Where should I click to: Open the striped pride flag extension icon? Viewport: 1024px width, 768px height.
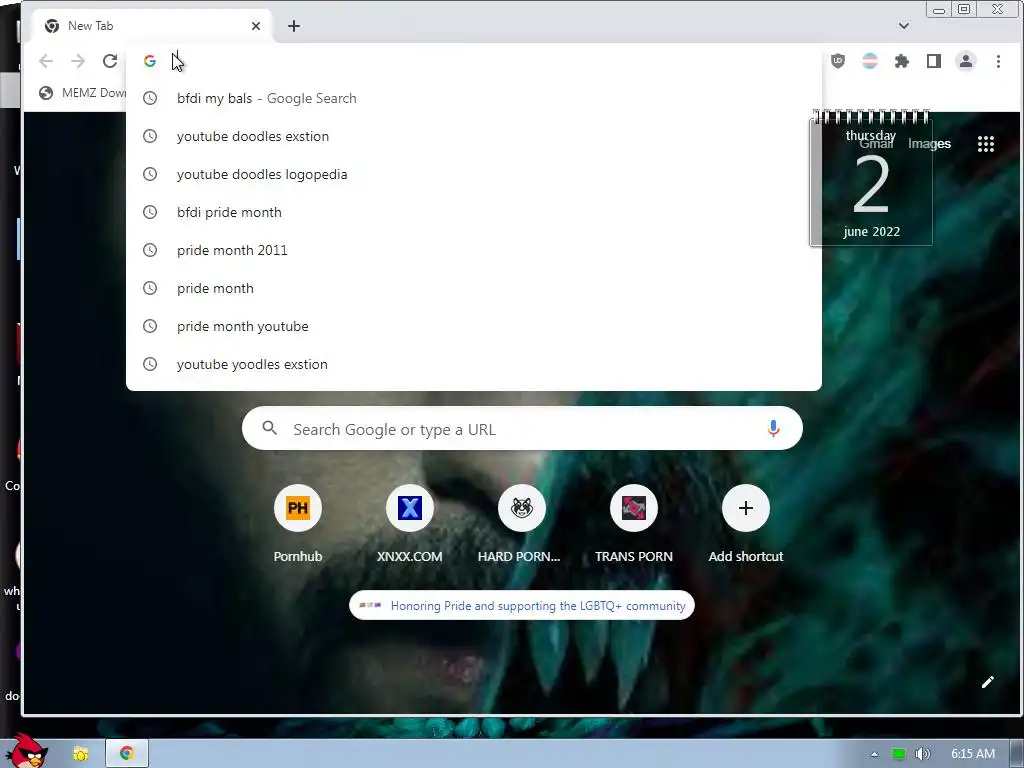870,61
